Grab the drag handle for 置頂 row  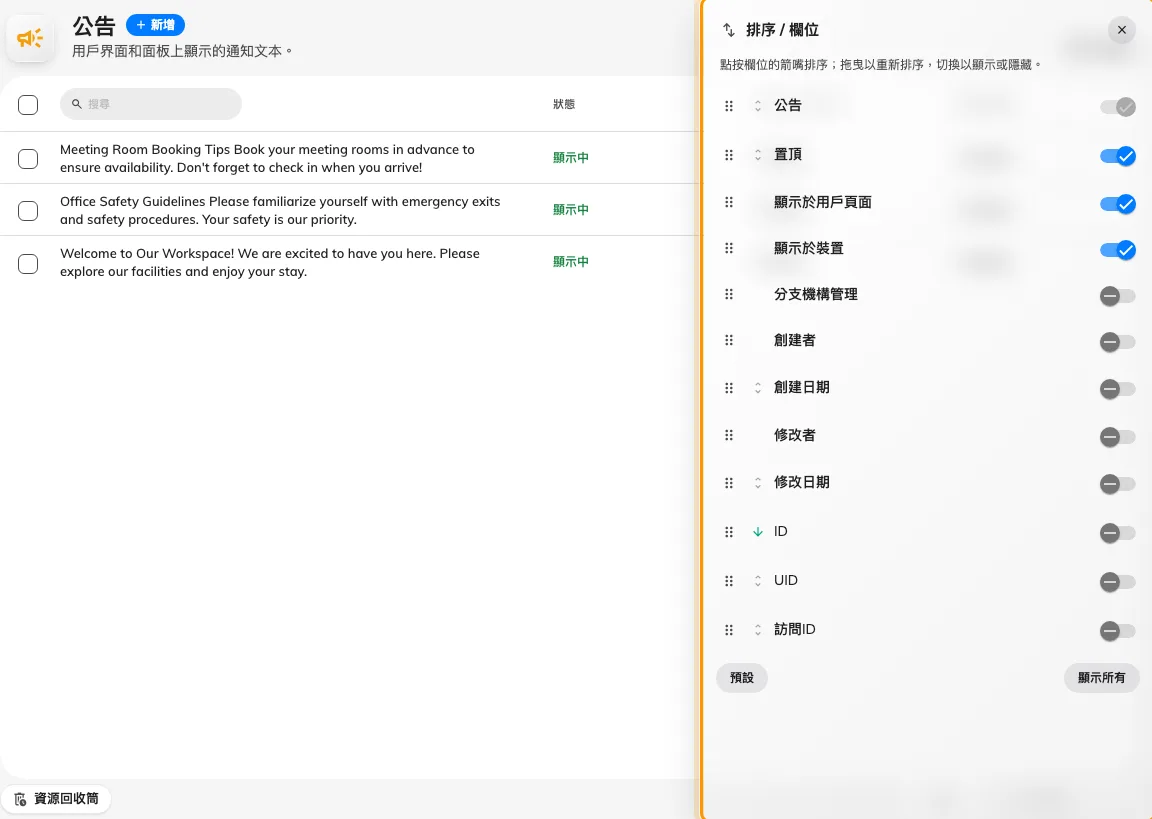[729, 155]
